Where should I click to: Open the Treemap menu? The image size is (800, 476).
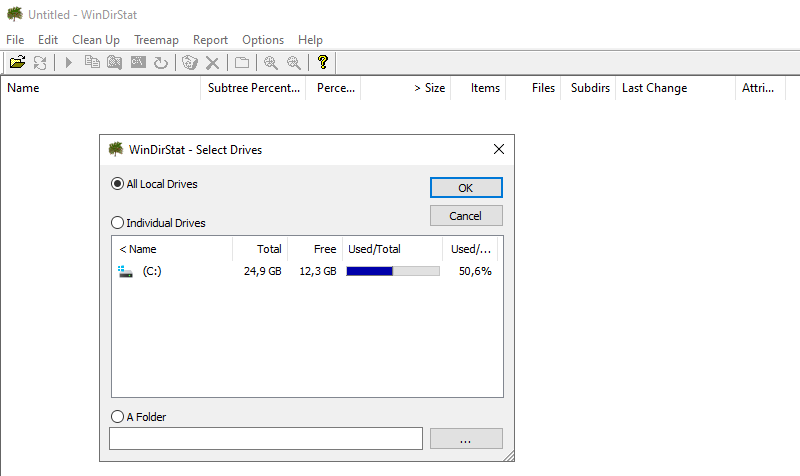tap(156, 40)
